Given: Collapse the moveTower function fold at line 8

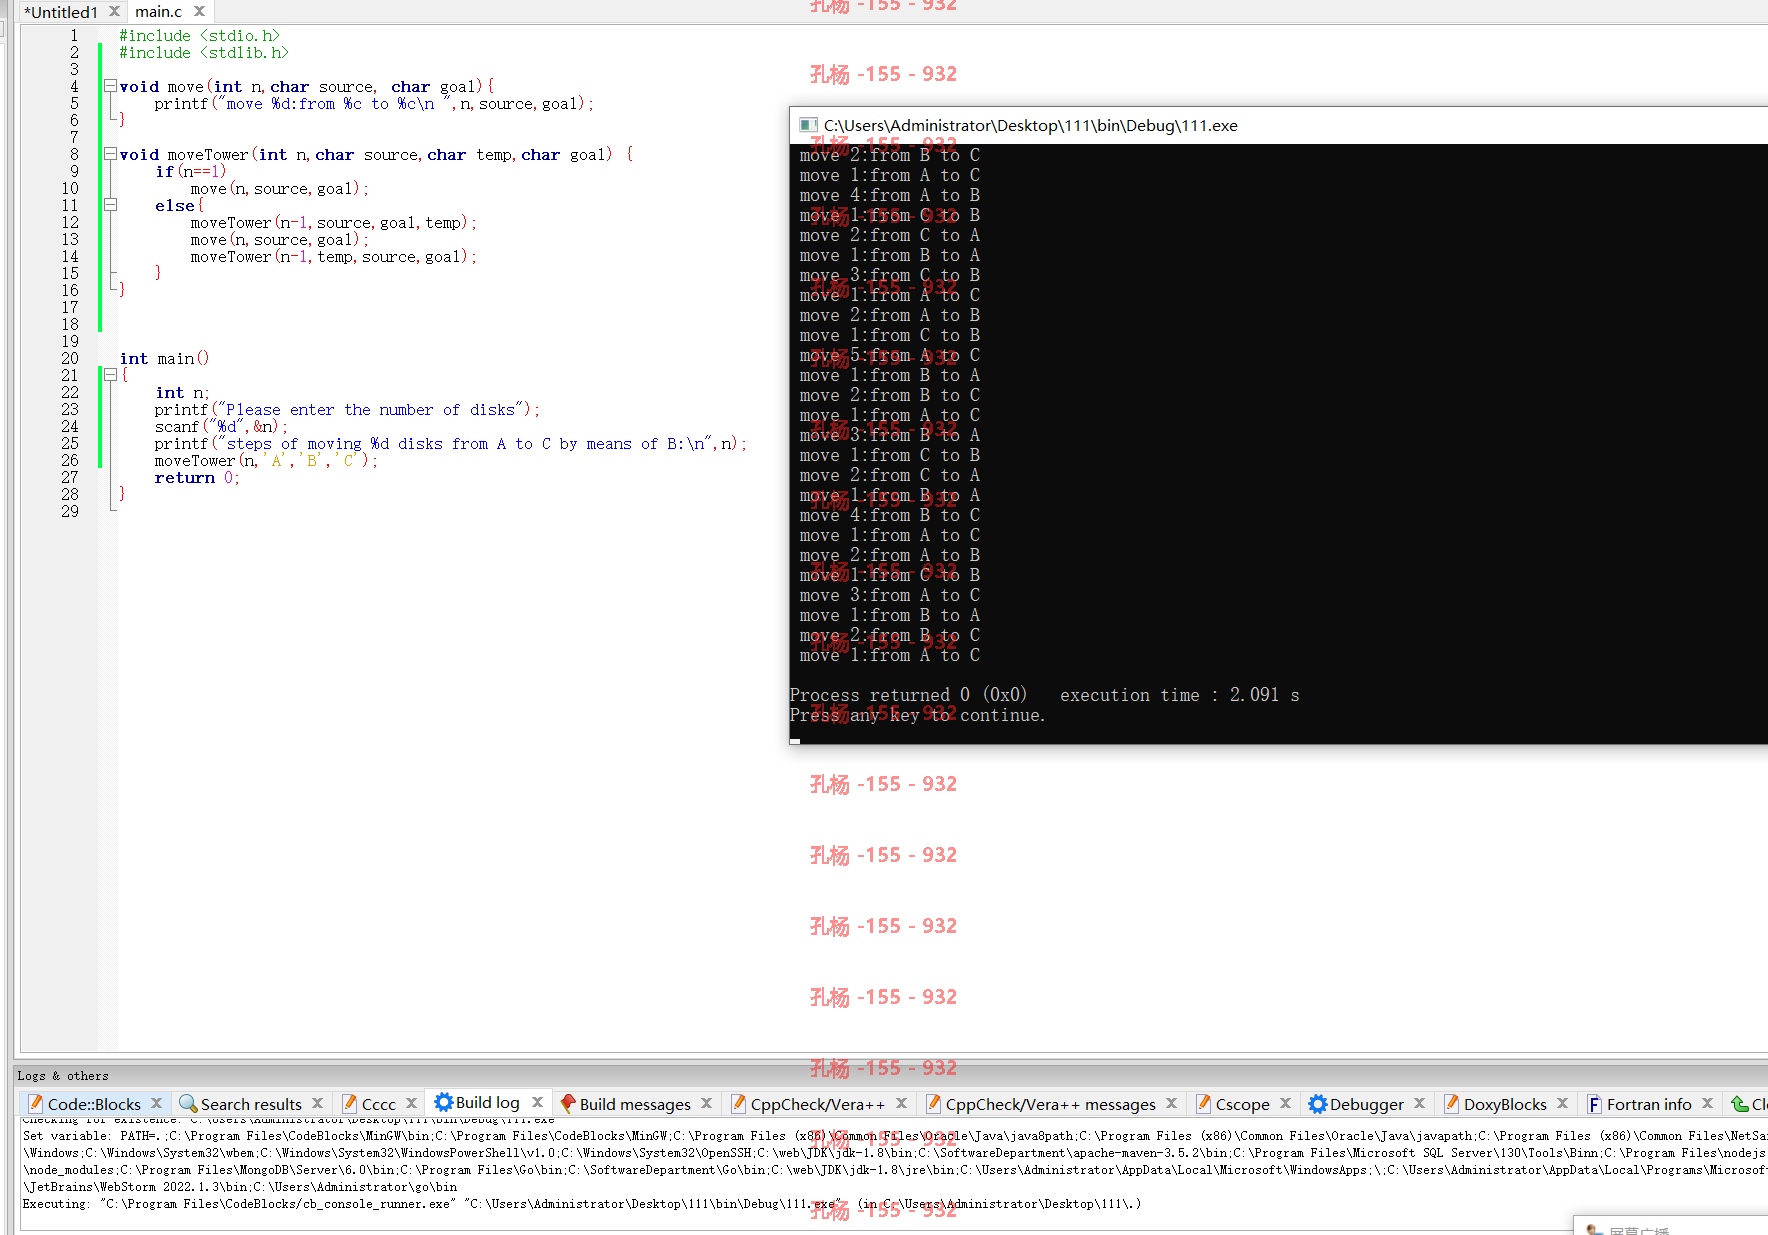Looking at the screenshot, I should [110, 154].
